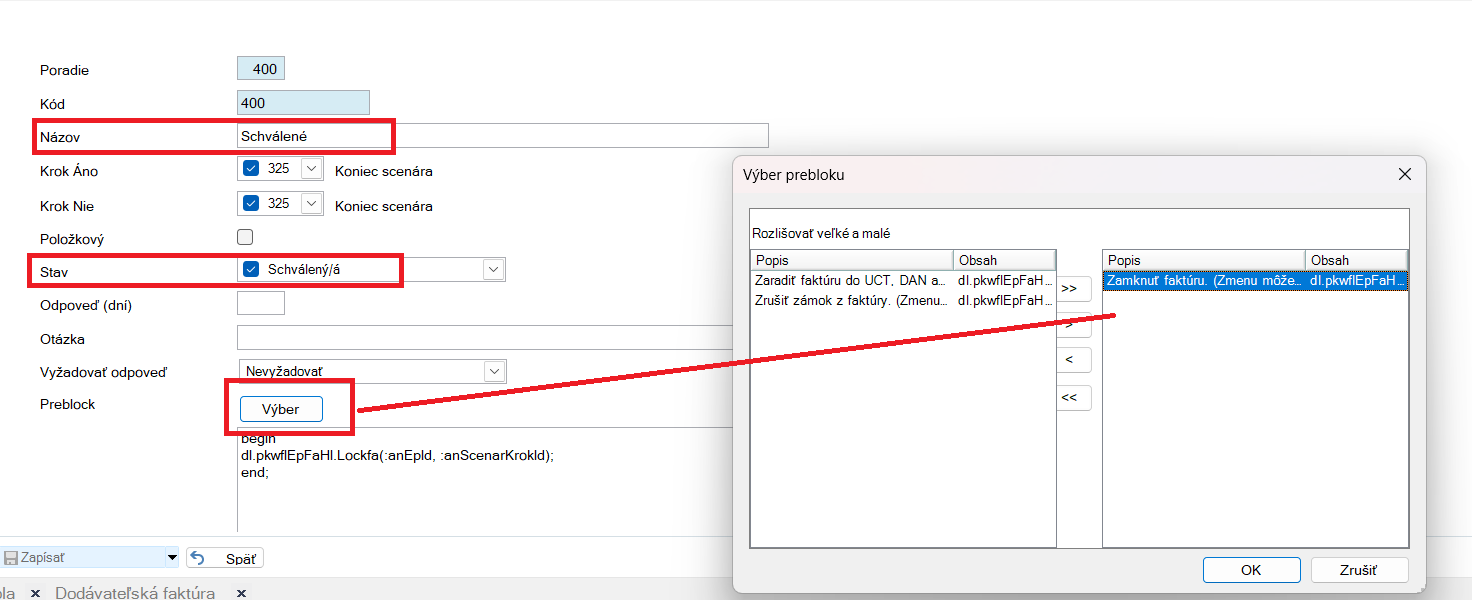Enable the Položkový checkbox
Viewport: 1472px width, 600px height.
point(245,238)
